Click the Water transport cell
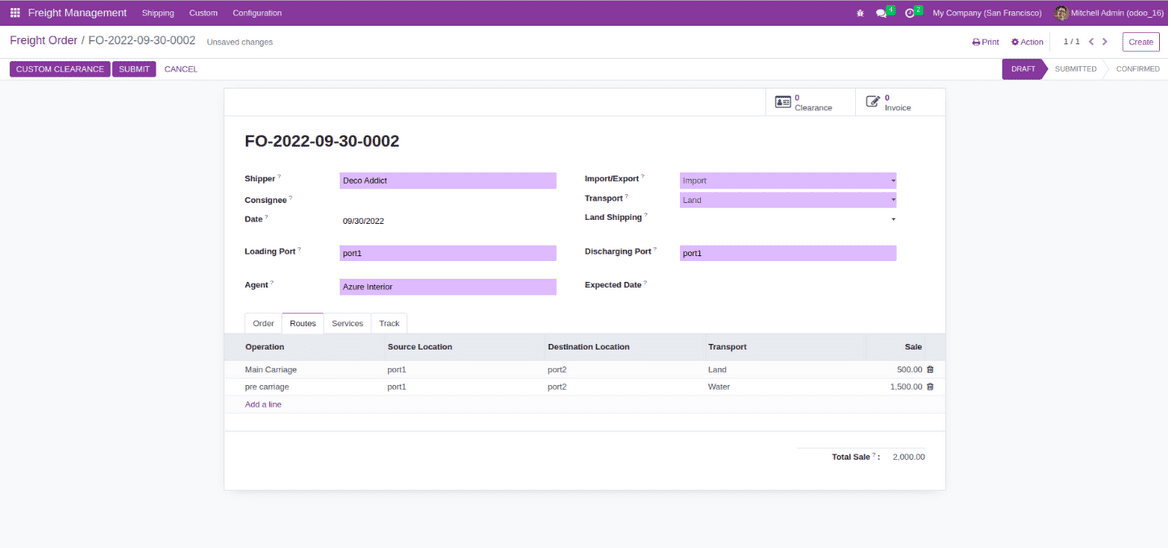1171x548 pixels. (719, 387)
